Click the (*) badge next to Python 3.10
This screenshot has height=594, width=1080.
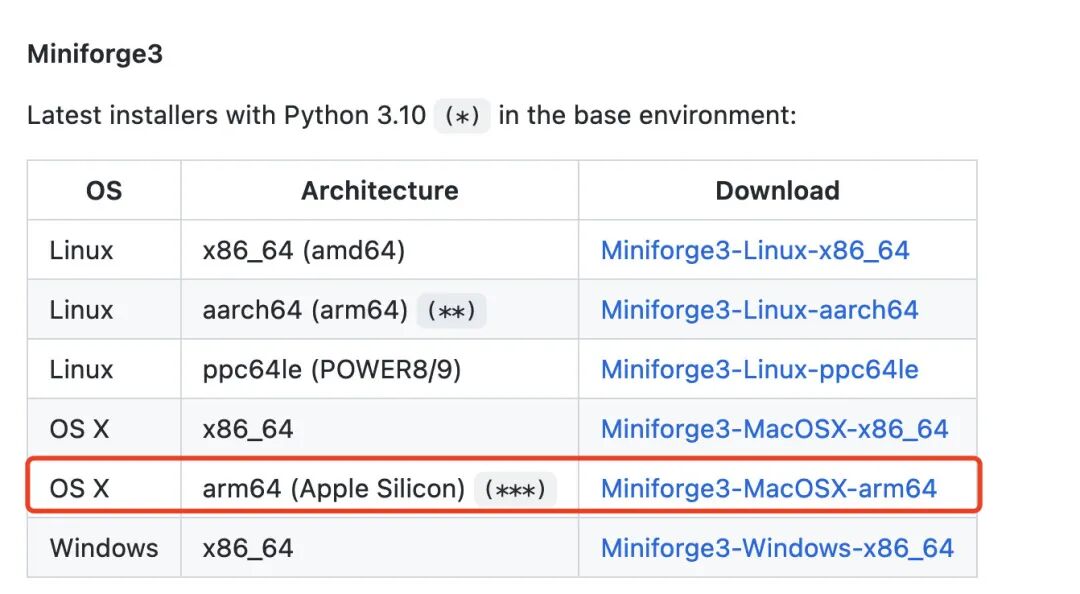461,116
